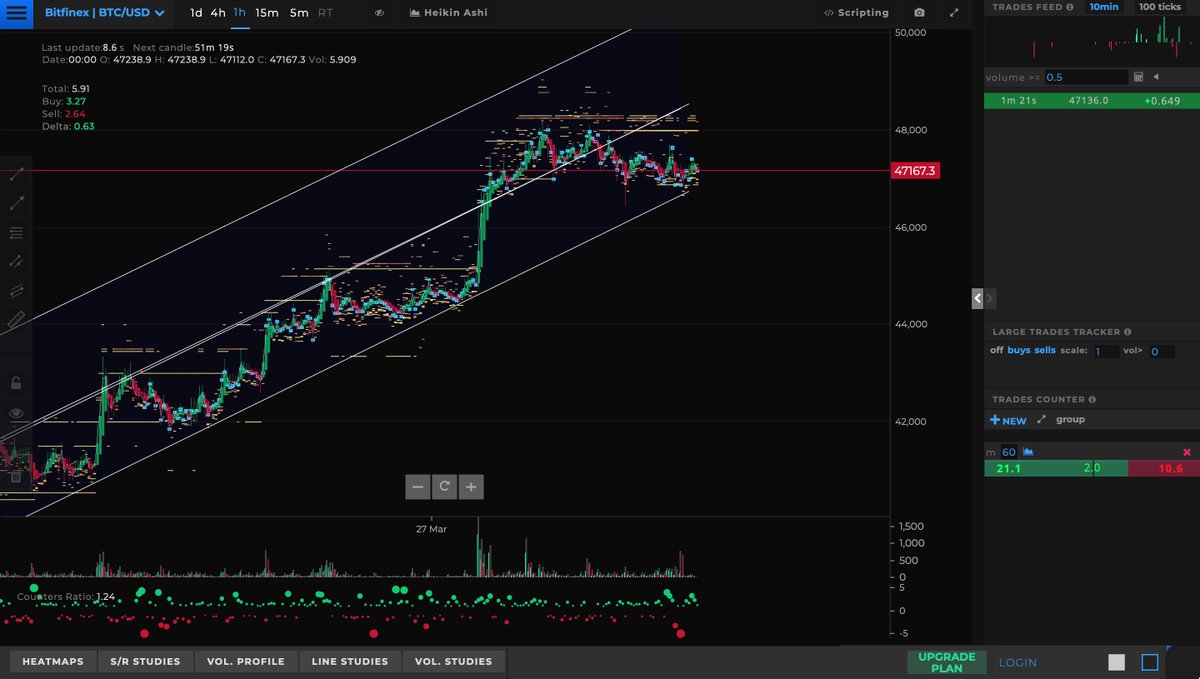This screenshot has width=1200, height=679.
Task: Open the Bitfinex BTC/USD market selector
Action: click(x=104, y=13)
